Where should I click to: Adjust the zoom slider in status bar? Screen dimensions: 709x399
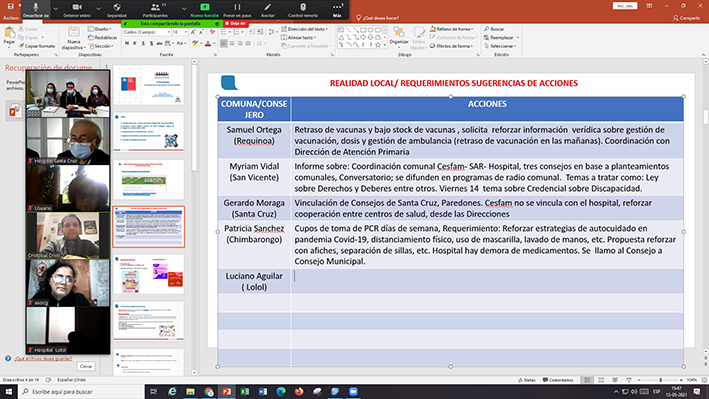click(660, 380)
